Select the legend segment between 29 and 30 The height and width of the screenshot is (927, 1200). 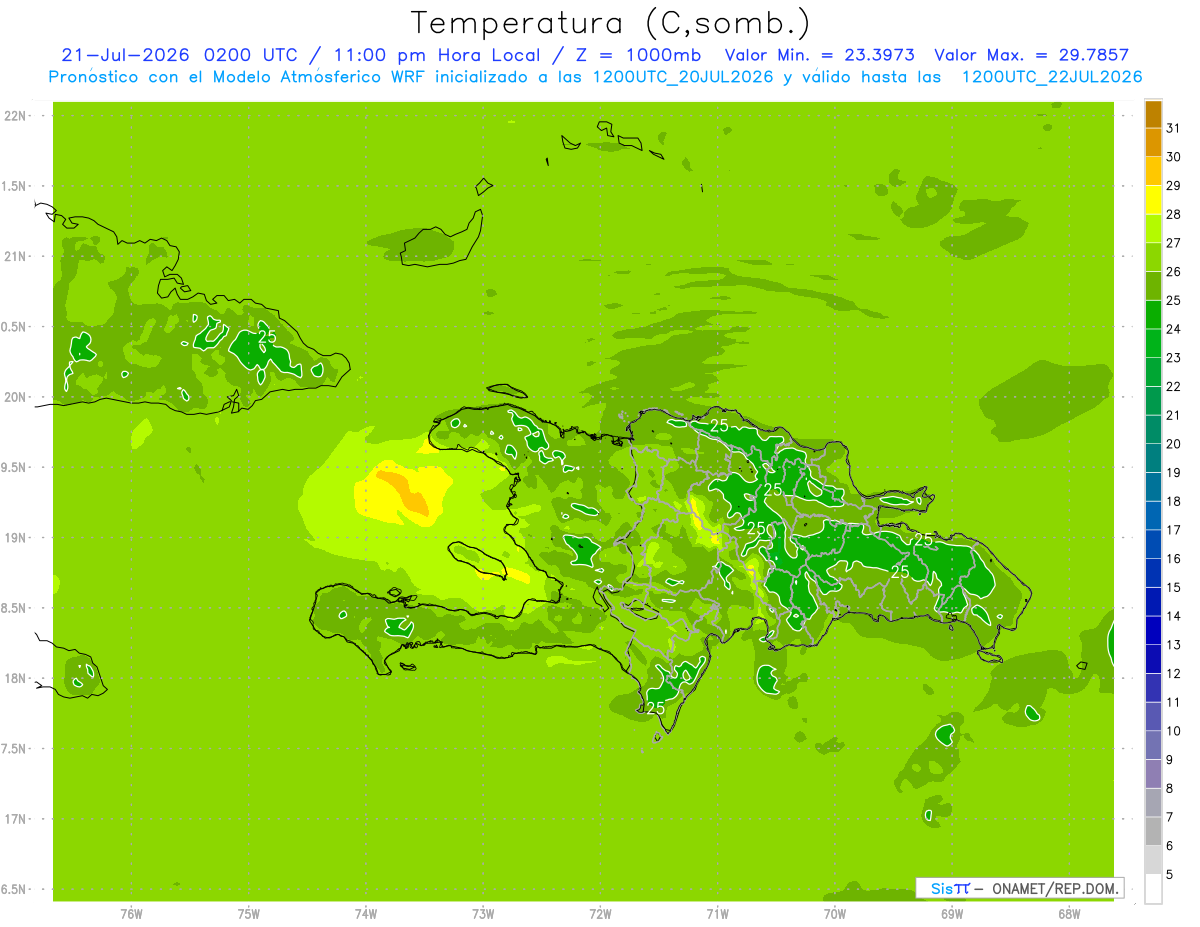[x=1153, y=171]
